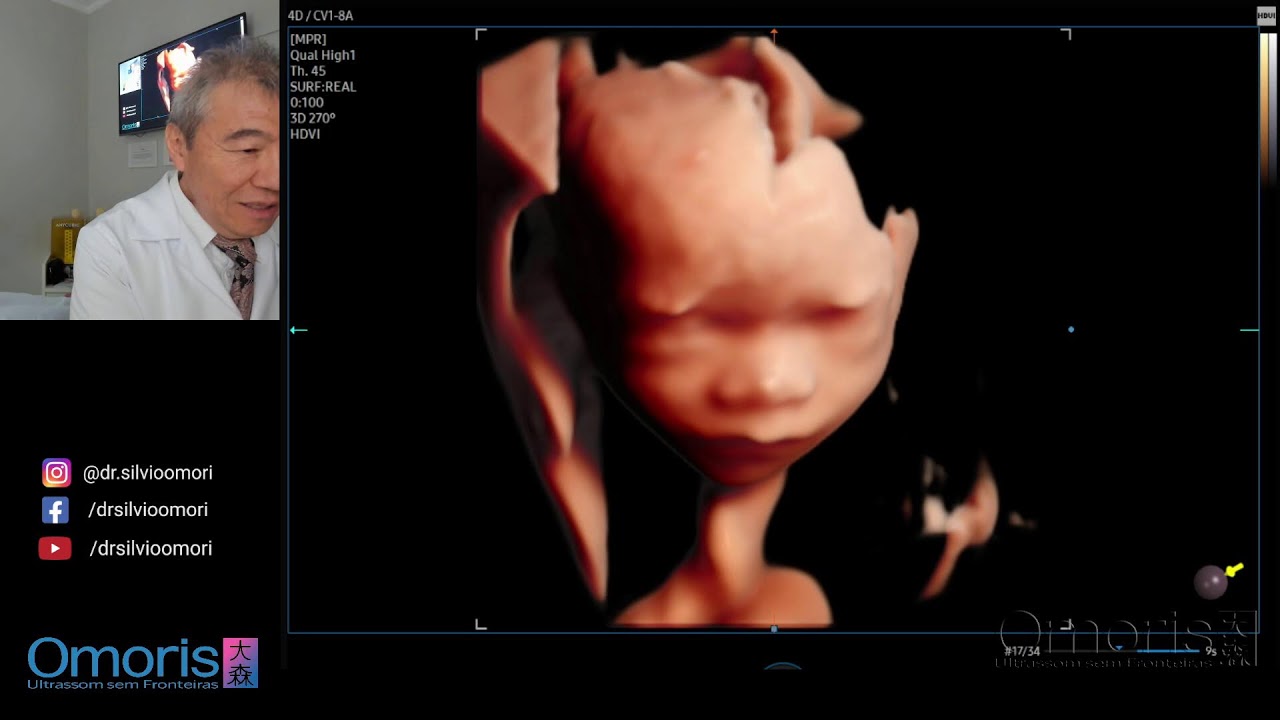Click the "HDVI" label in the info list
Screen dimensions: 1280x720
(305, 134)
